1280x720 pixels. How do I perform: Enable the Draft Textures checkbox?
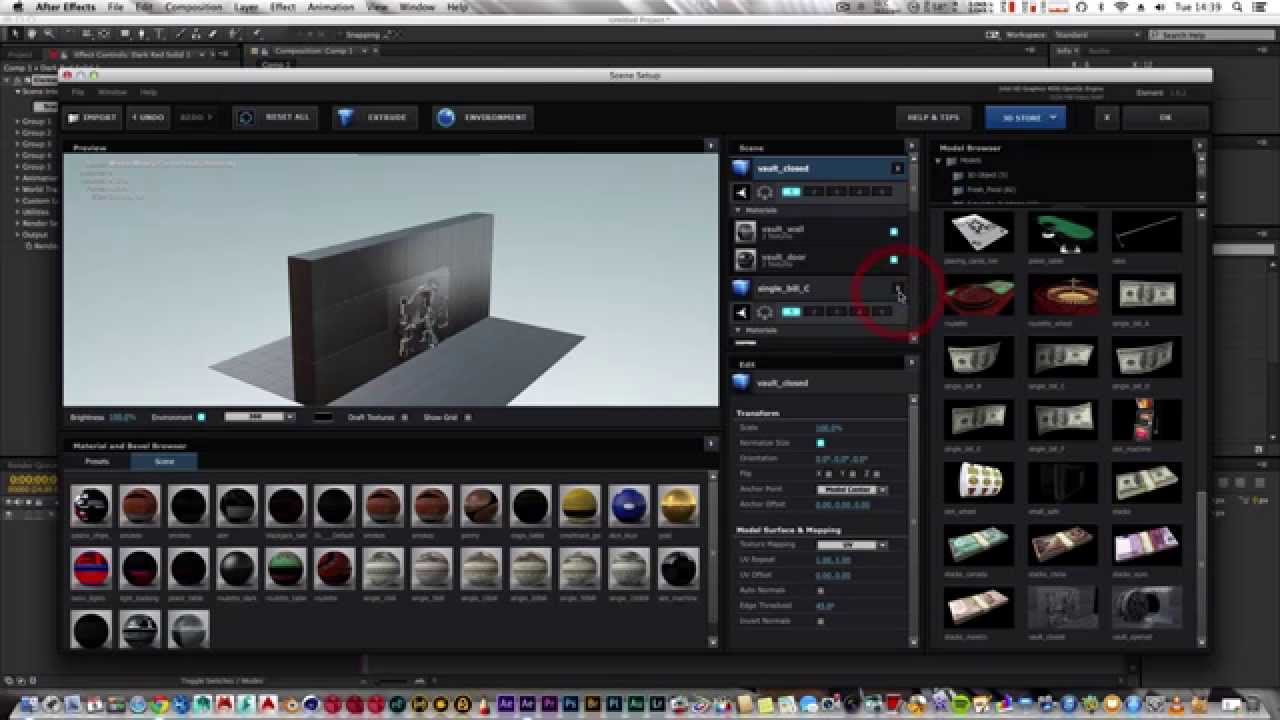(x=404, y=417)
